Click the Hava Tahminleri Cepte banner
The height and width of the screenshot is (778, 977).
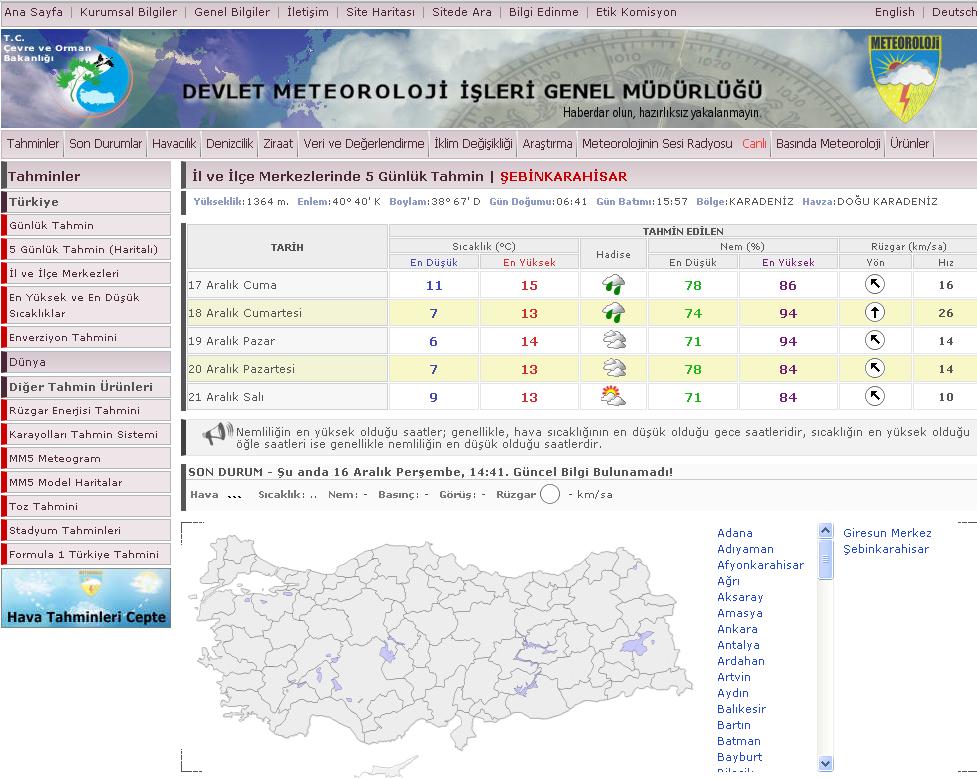[86, 598]
